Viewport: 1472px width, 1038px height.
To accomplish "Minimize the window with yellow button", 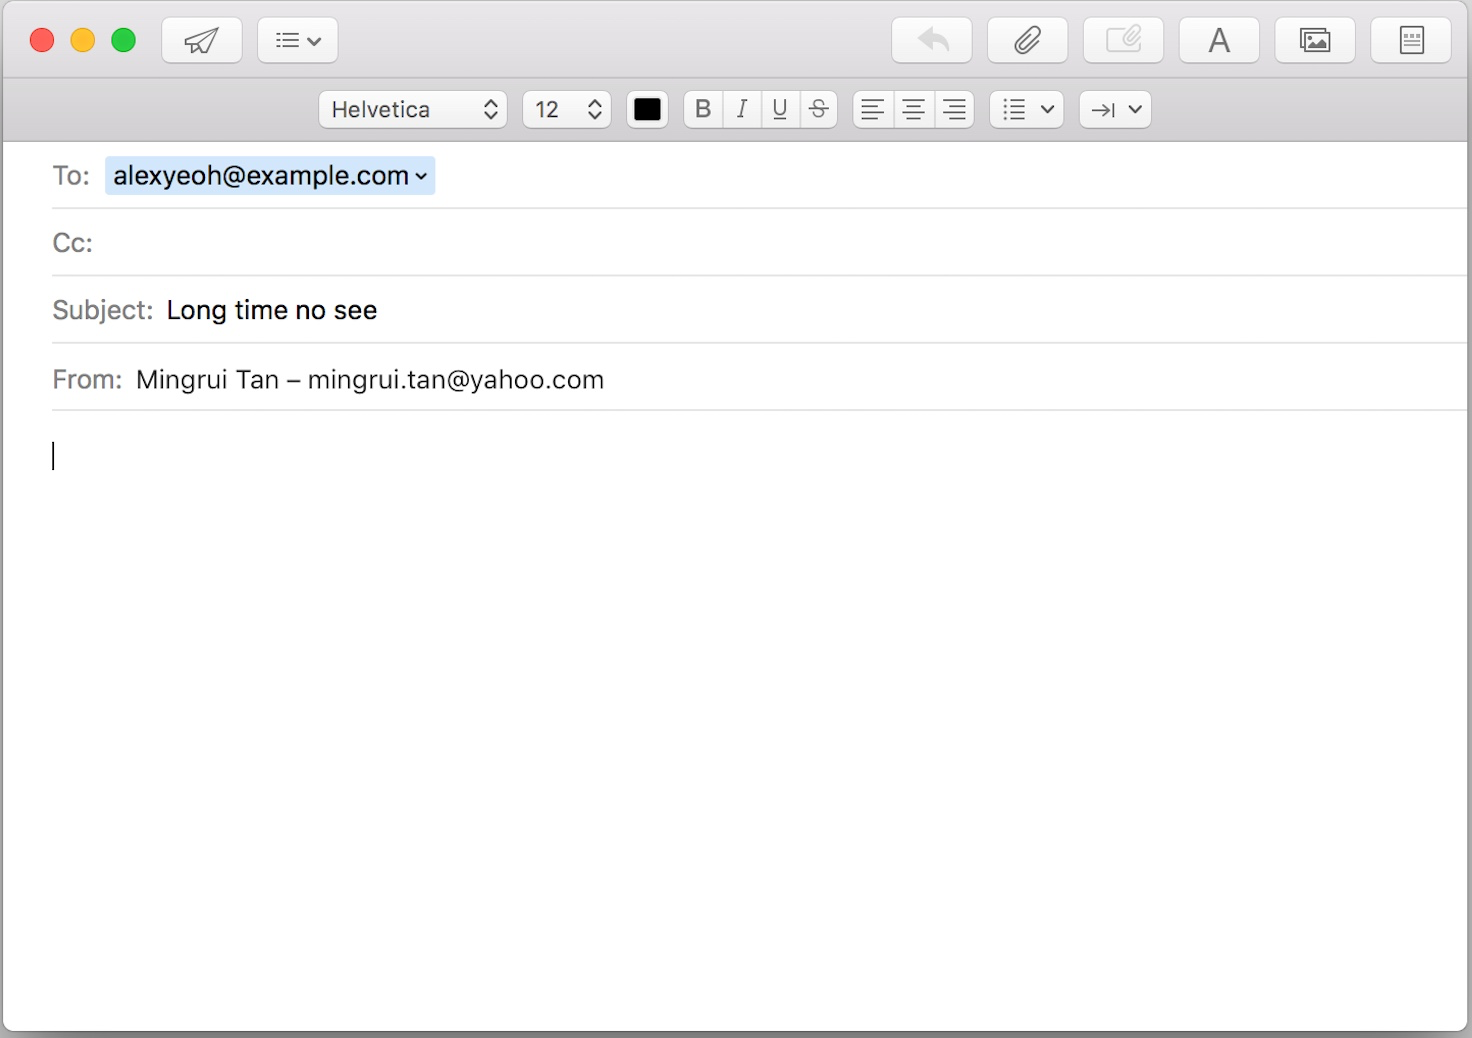I will tap(83, 40).
